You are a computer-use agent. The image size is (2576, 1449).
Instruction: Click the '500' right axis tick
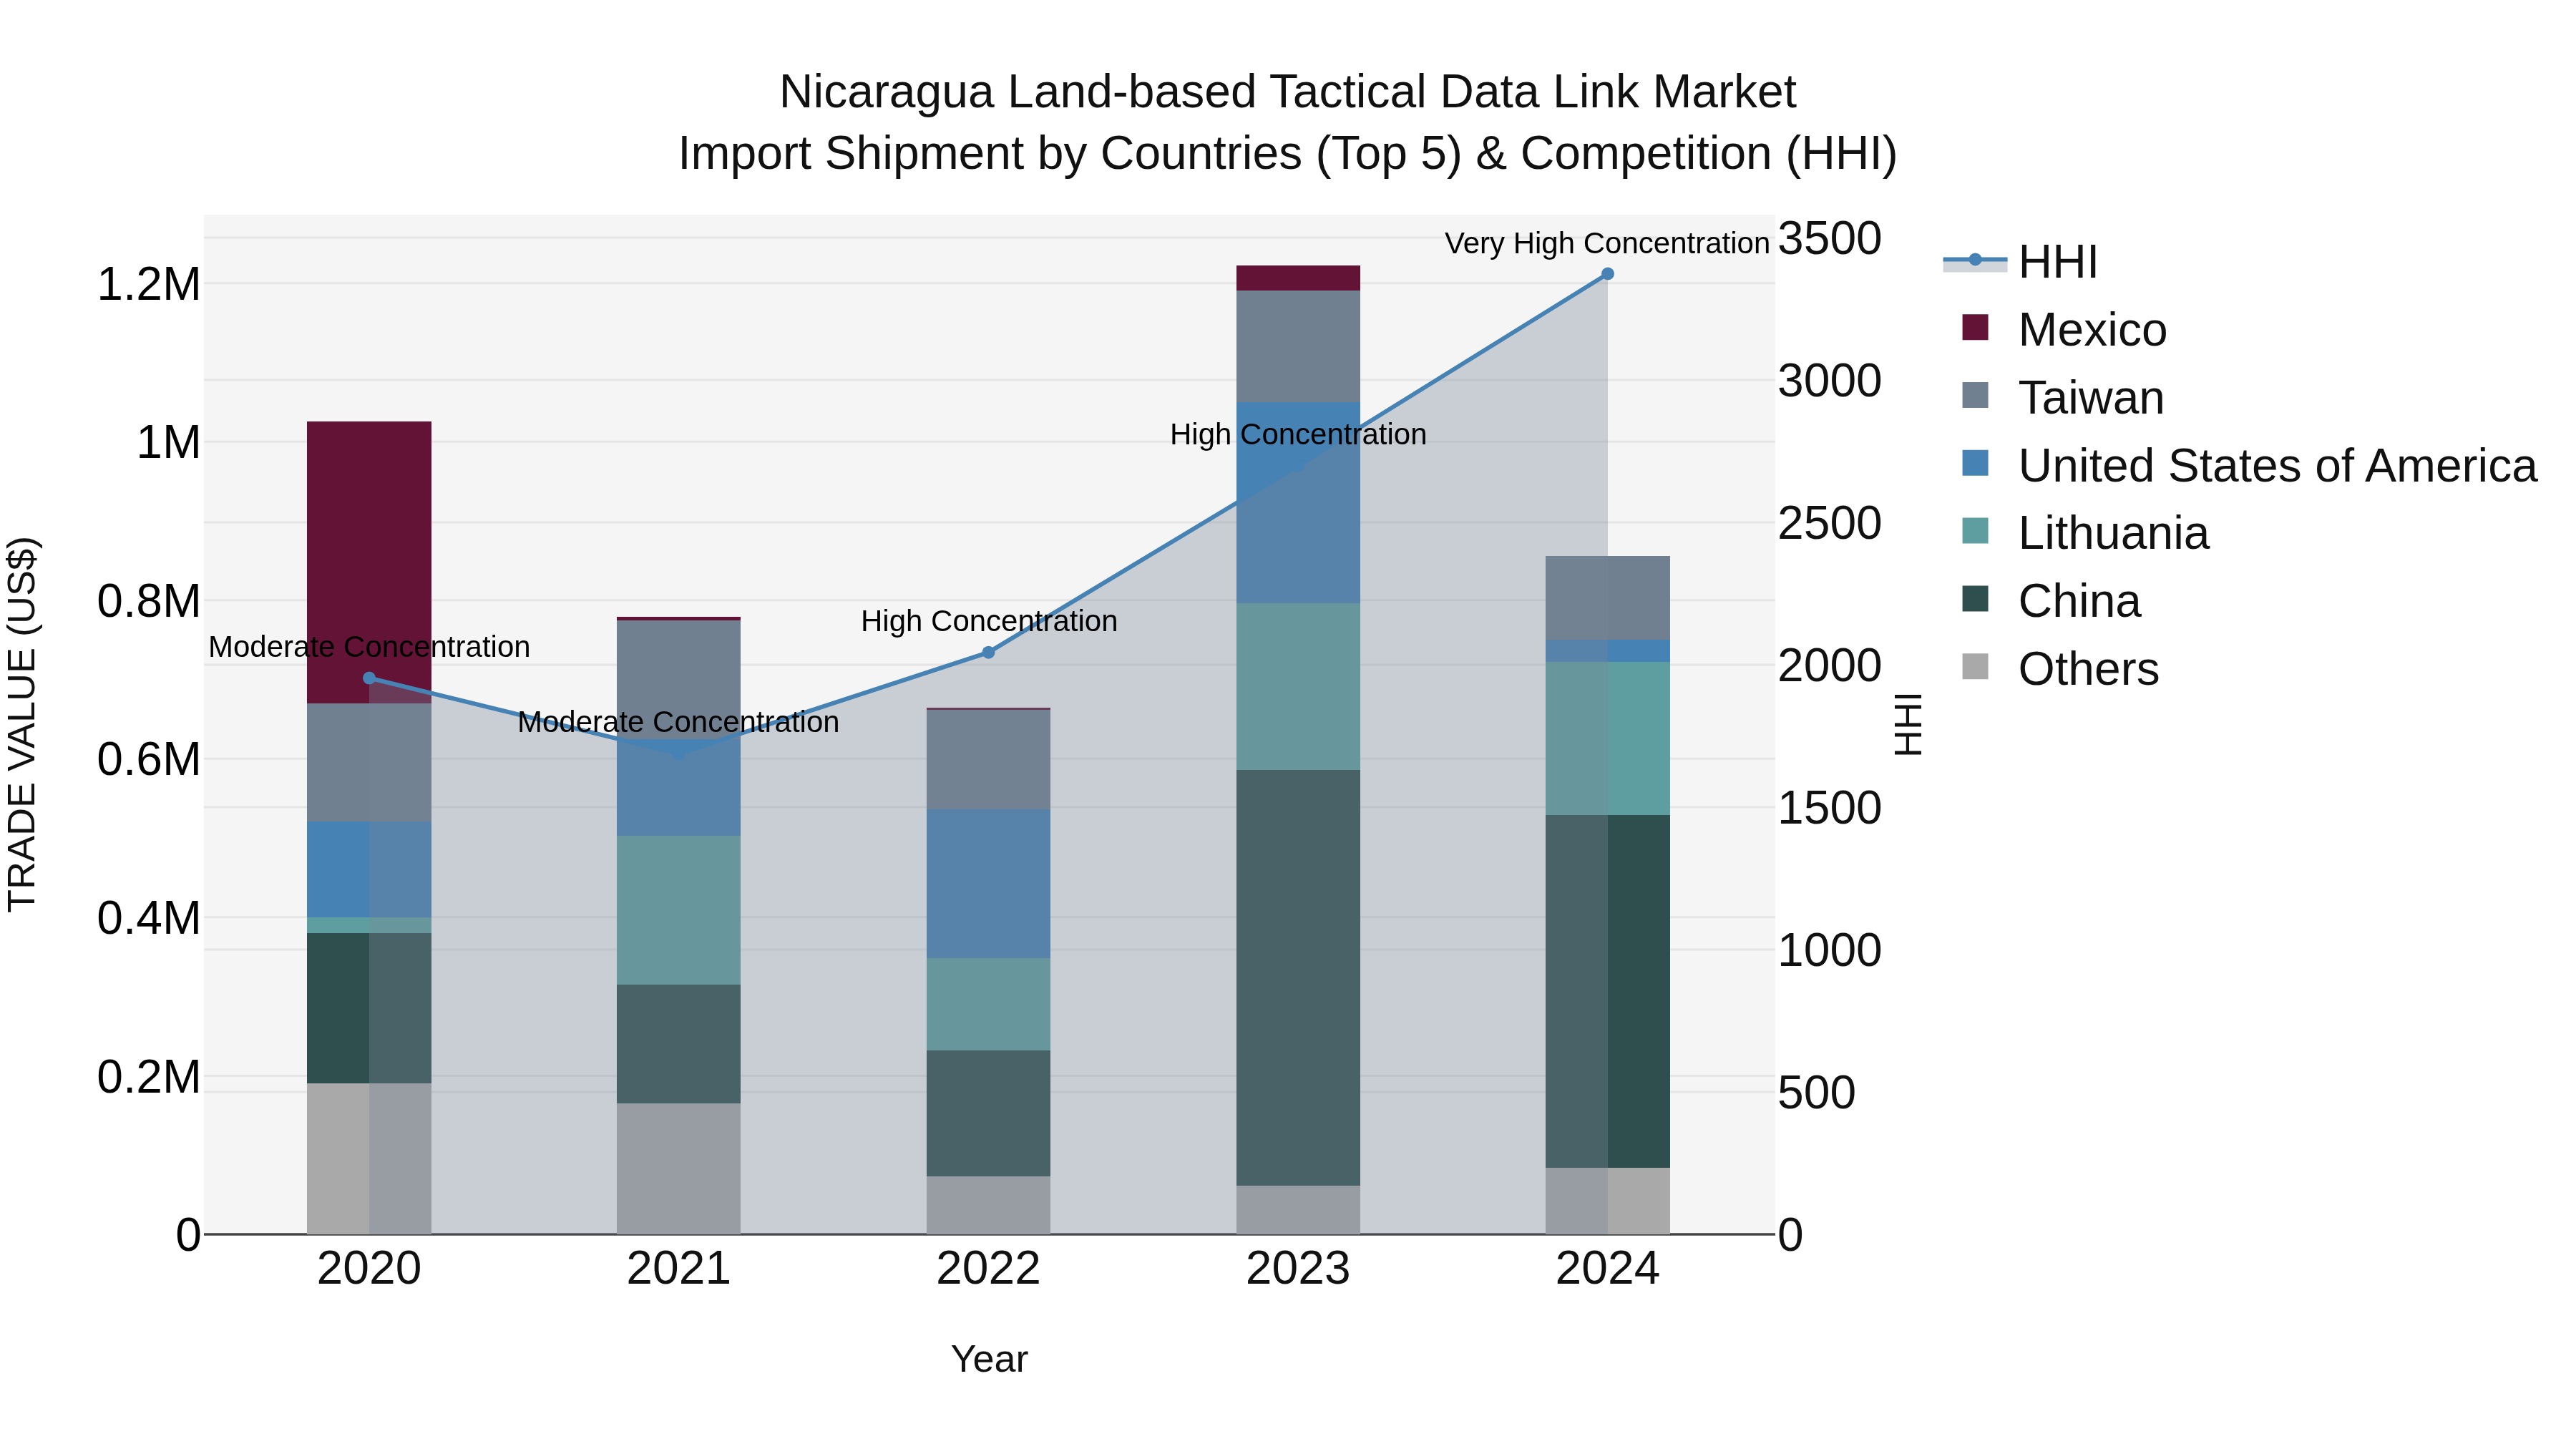[x=1817, y=1093]
